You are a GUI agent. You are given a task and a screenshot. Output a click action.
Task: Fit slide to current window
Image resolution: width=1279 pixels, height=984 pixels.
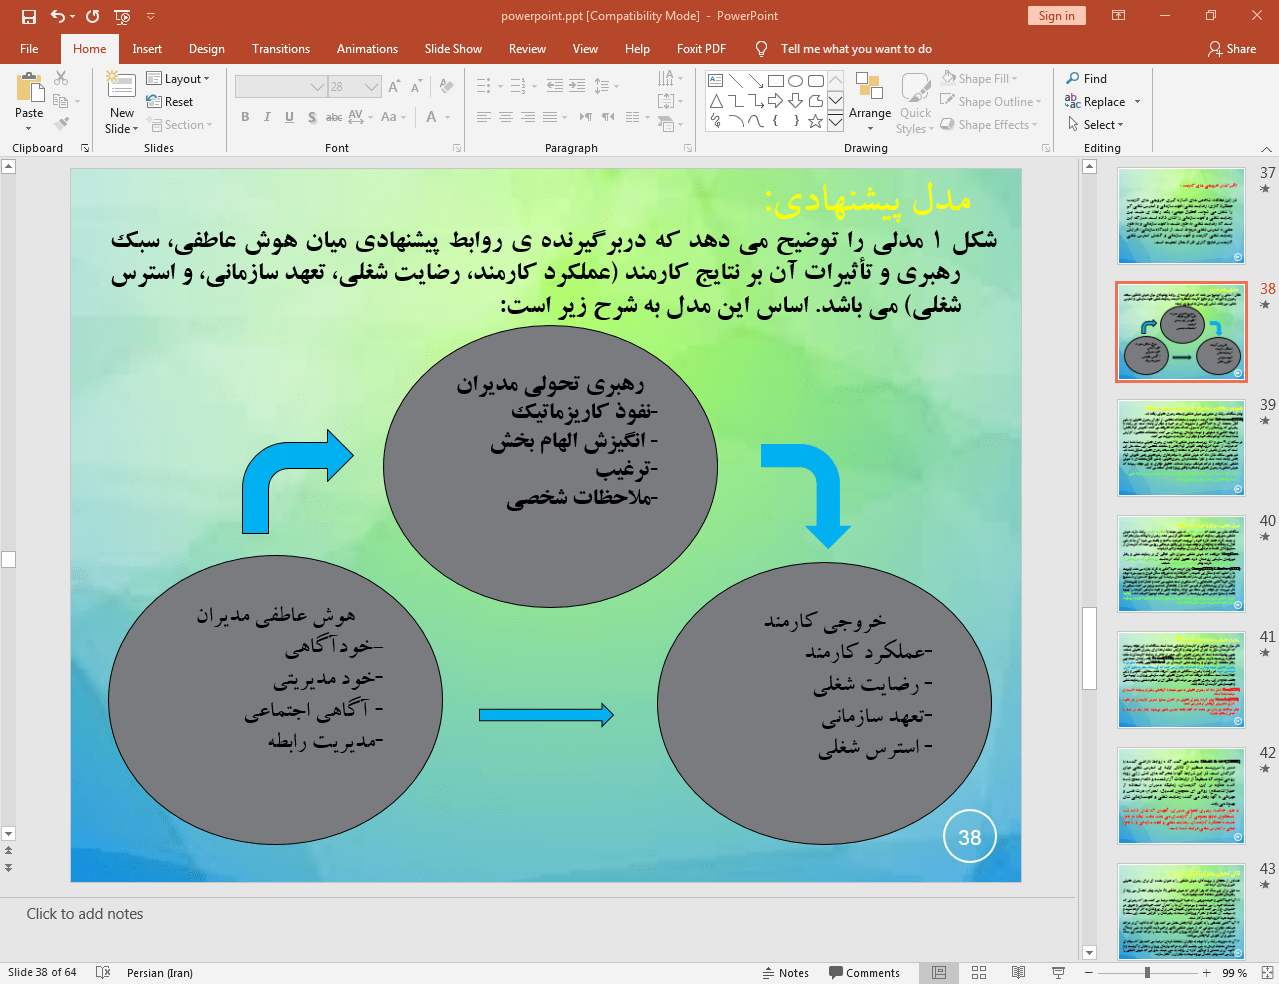pyautogui.click(x=1267, y=972)
